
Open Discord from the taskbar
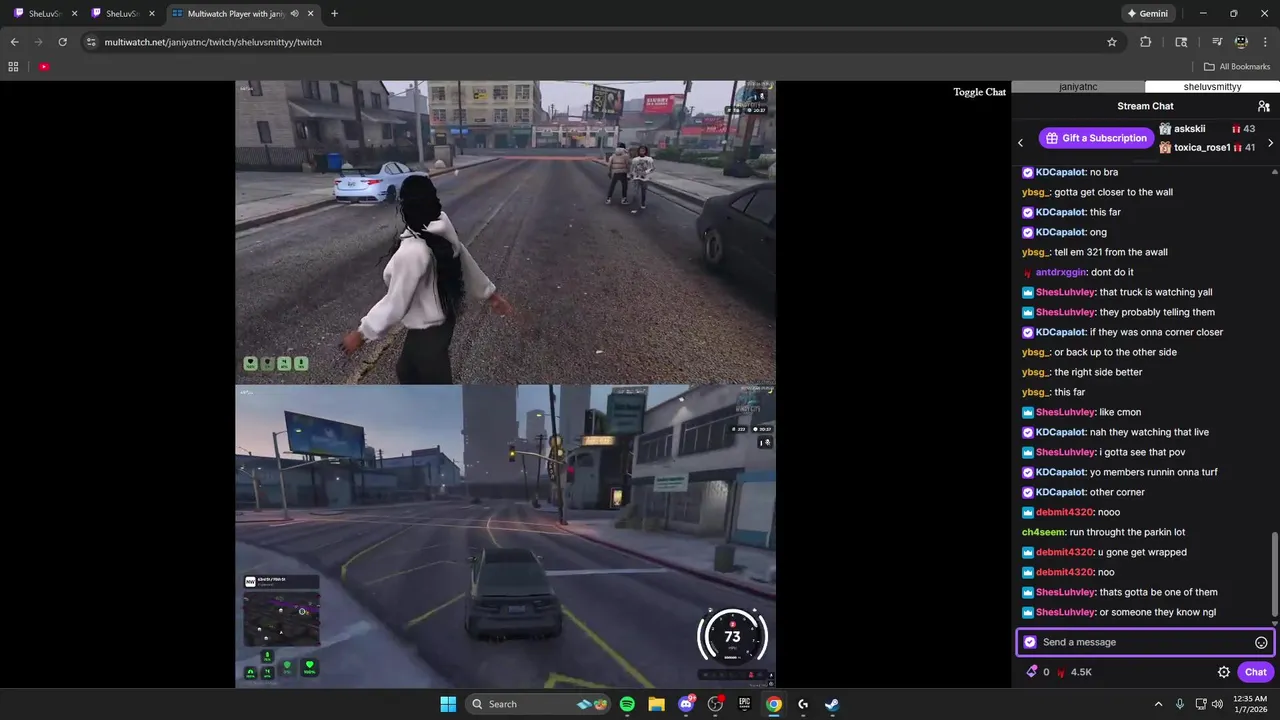point(686,704)
